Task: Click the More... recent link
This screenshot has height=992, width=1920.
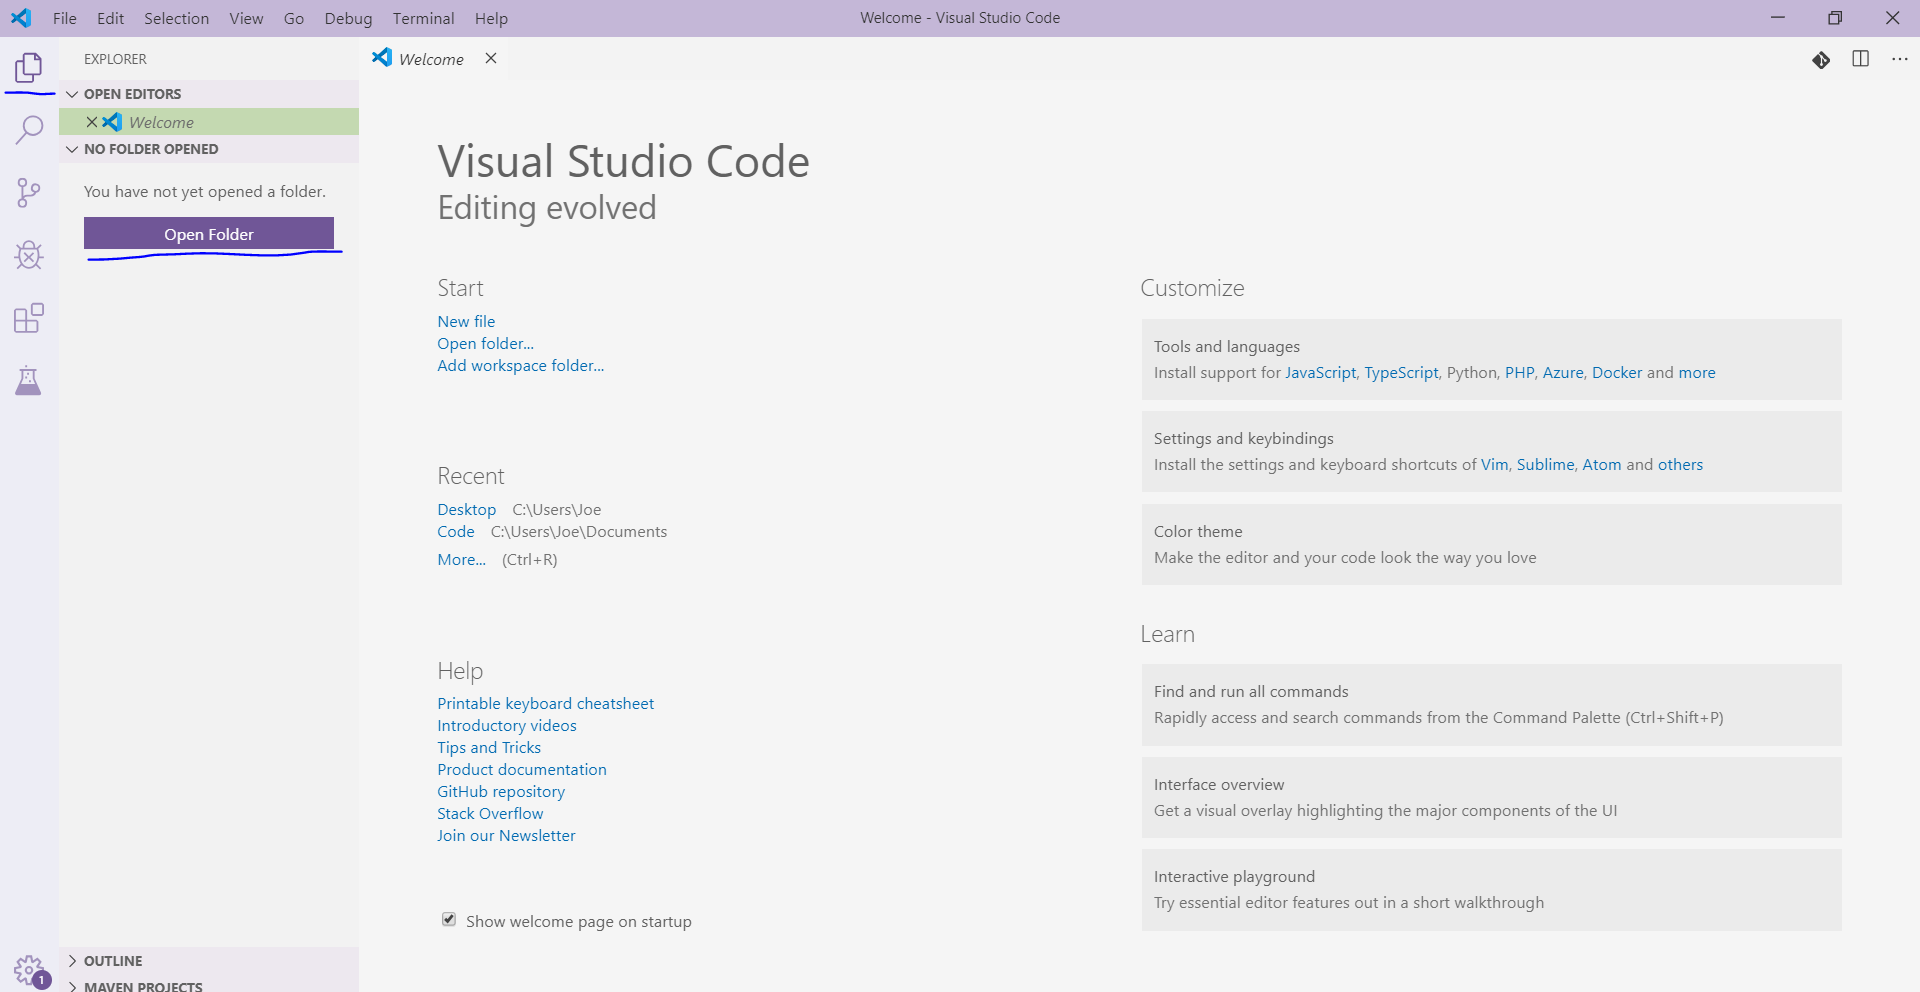Action: pyautogui.click(x=461, y=559)
